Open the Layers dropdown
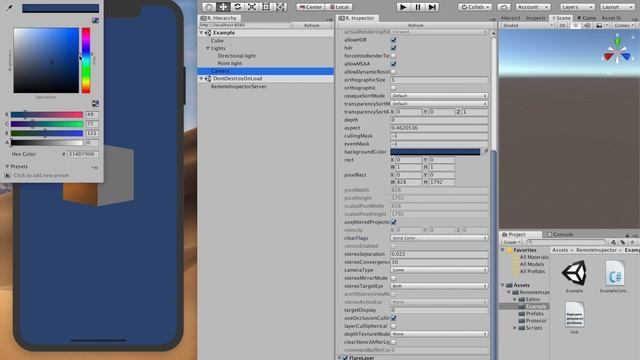Viewport: 640px width, 360px height. [x=577, y=7]
